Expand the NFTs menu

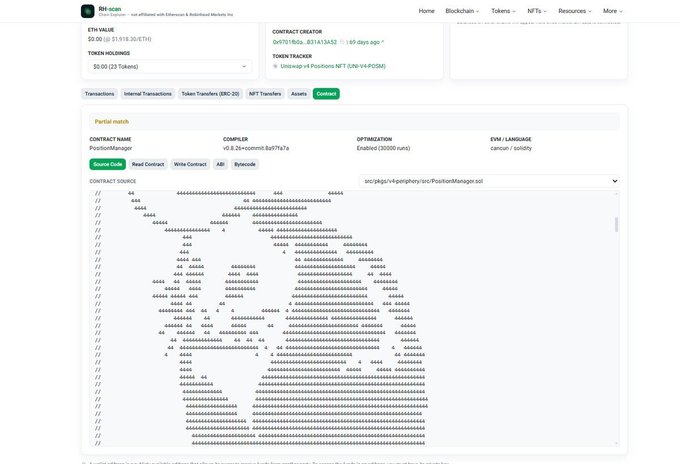[x=537, y=11]
